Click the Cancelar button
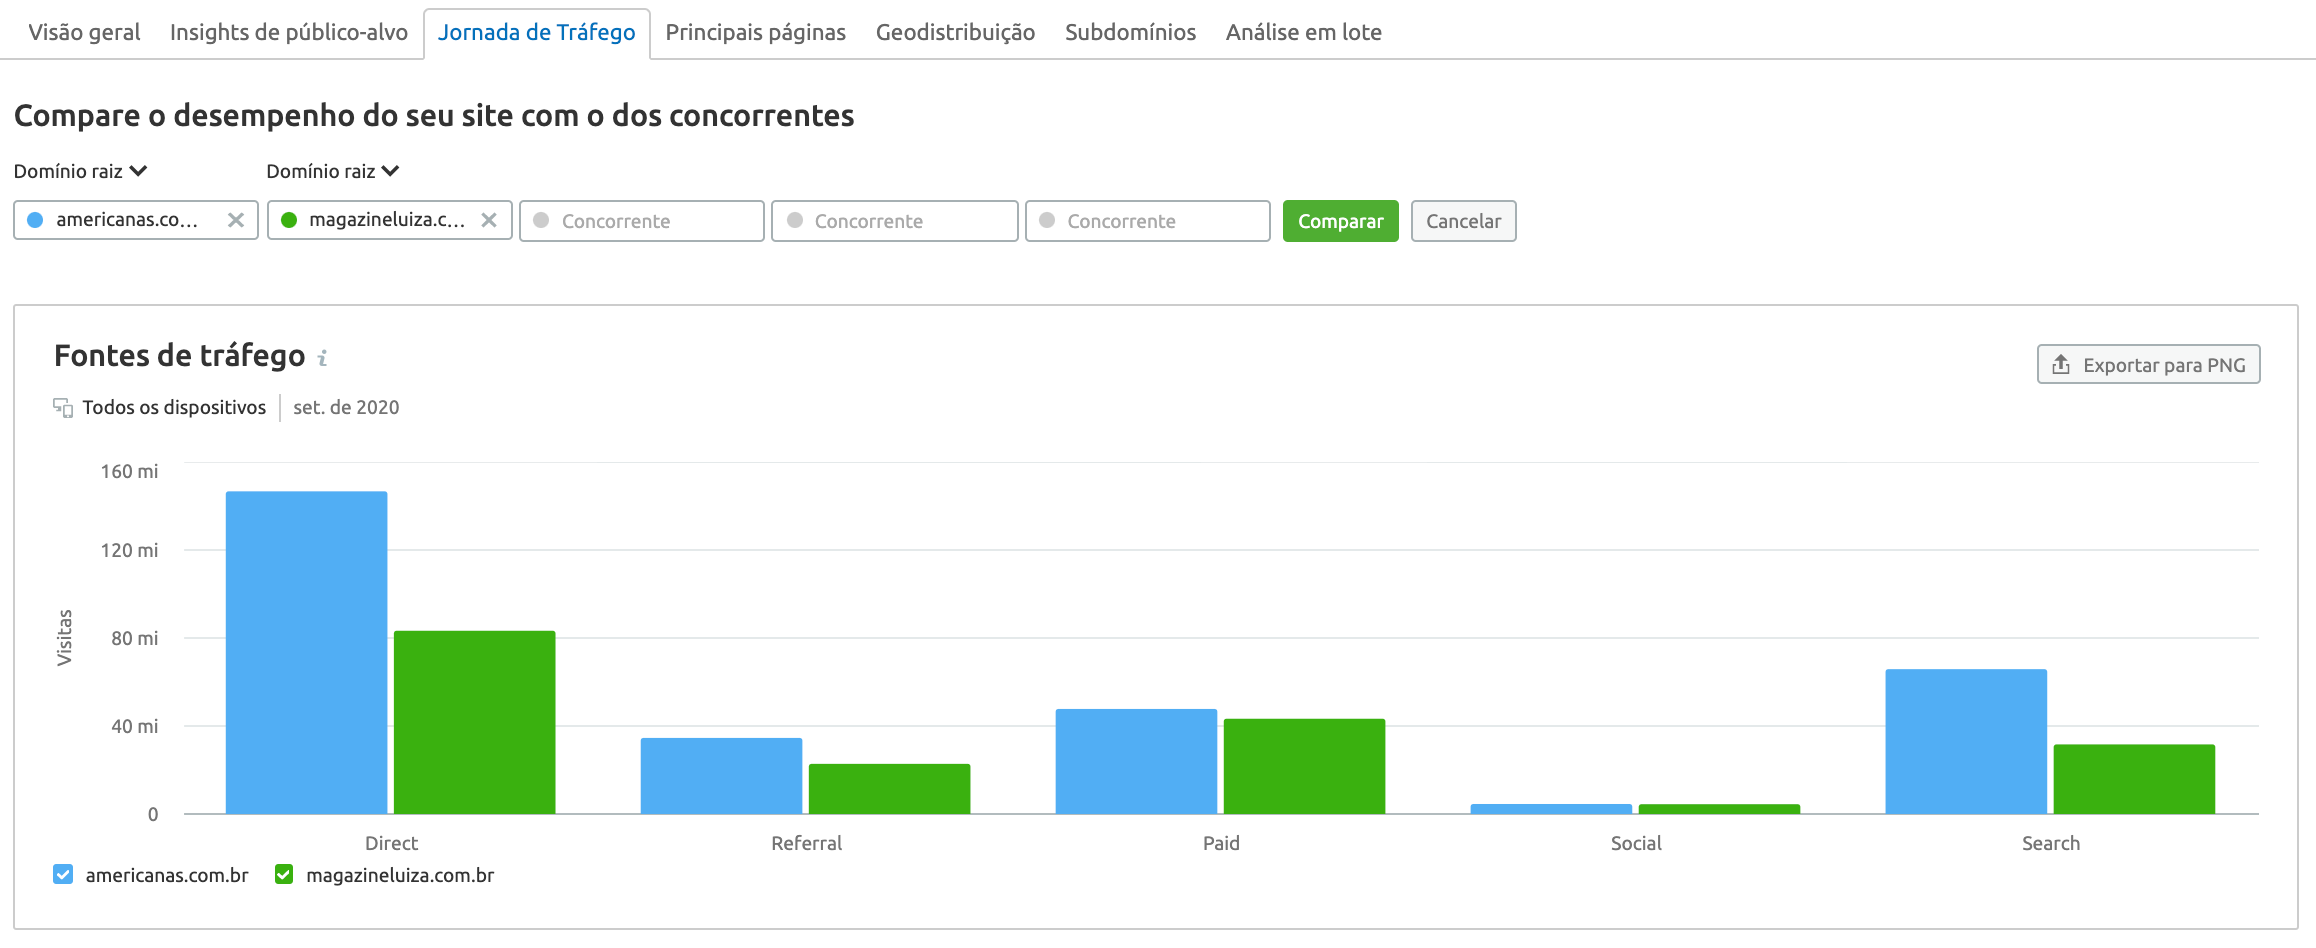This screenshot has width=2316, height=948. tap(1463, 221)
